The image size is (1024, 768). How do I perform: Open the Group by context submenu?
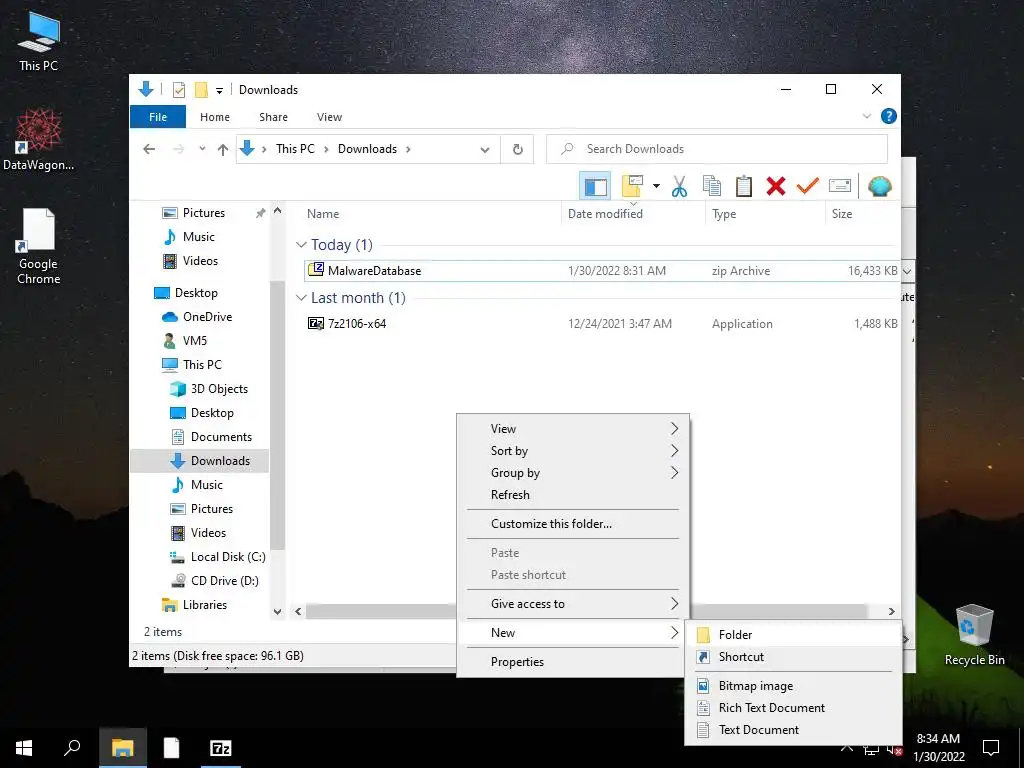coord(573,473)
